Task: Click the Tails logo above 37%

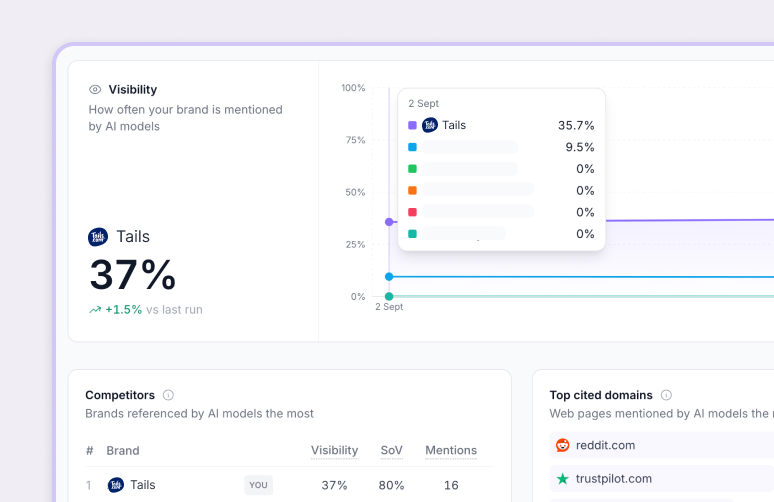Action: (98, 237)
